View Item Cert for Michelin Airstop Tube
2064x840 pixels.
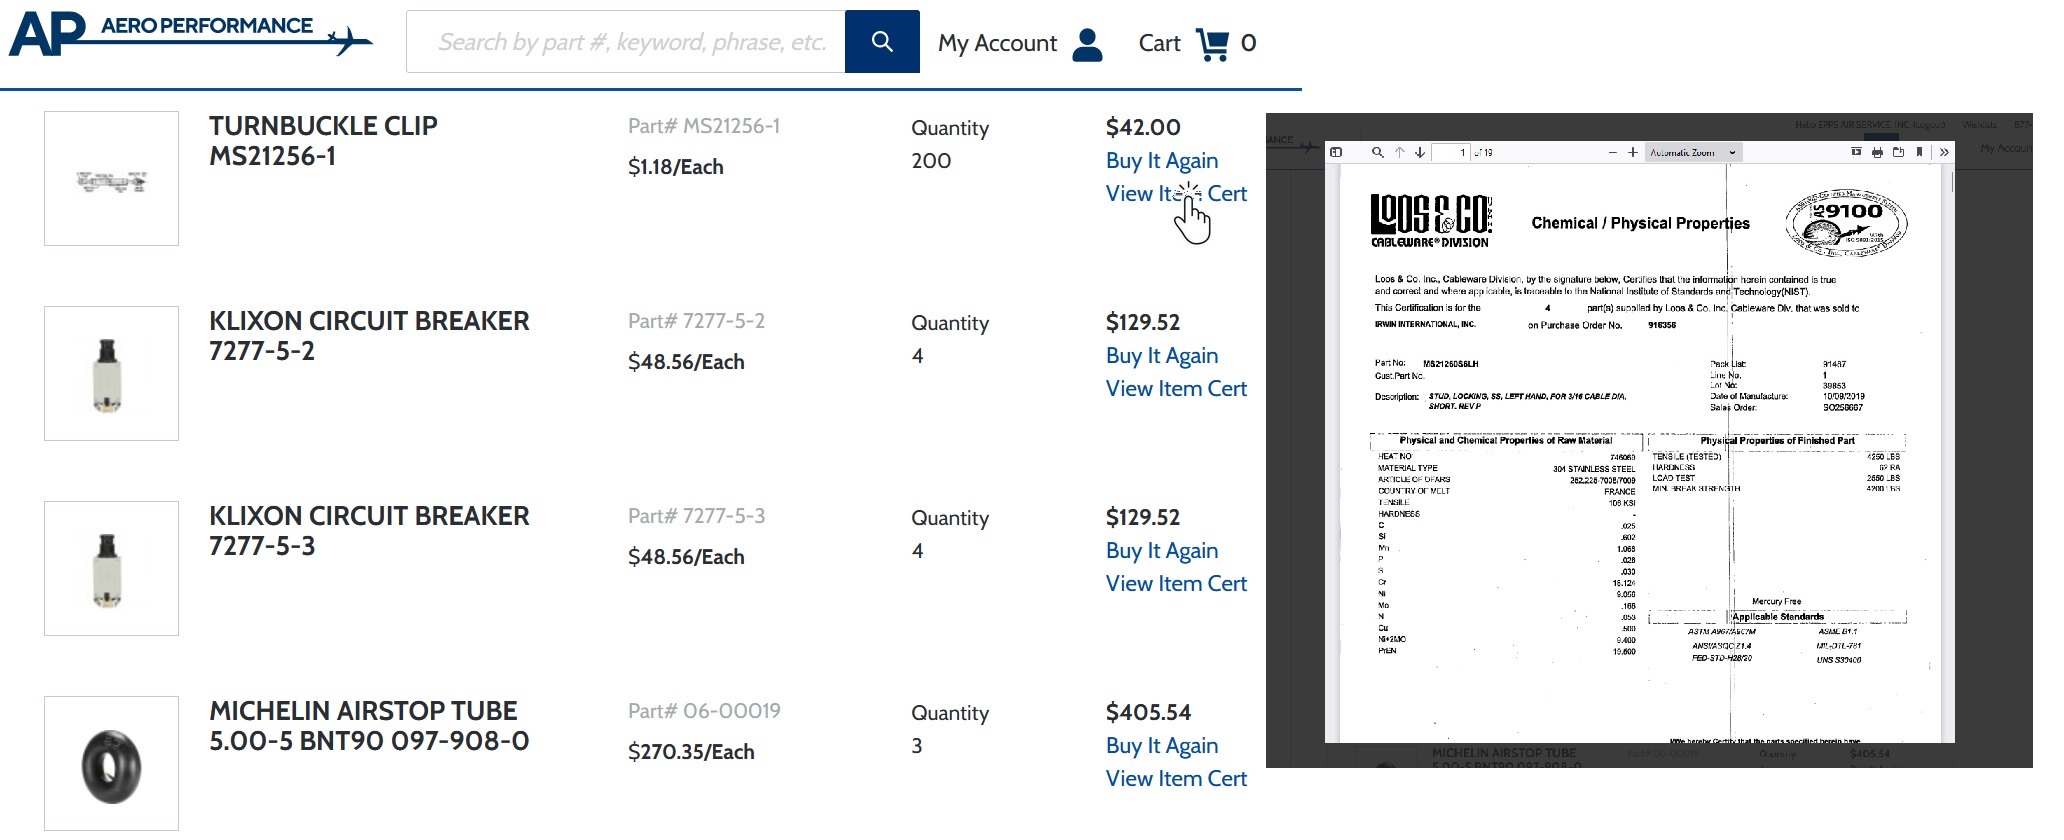pyautogui.click(x=1176, y=779)
